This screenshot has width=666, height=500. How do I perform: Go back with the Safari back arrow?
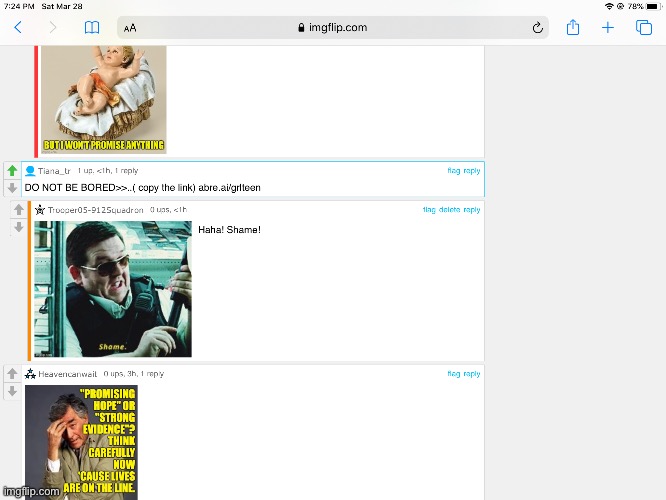pos(18,28)
